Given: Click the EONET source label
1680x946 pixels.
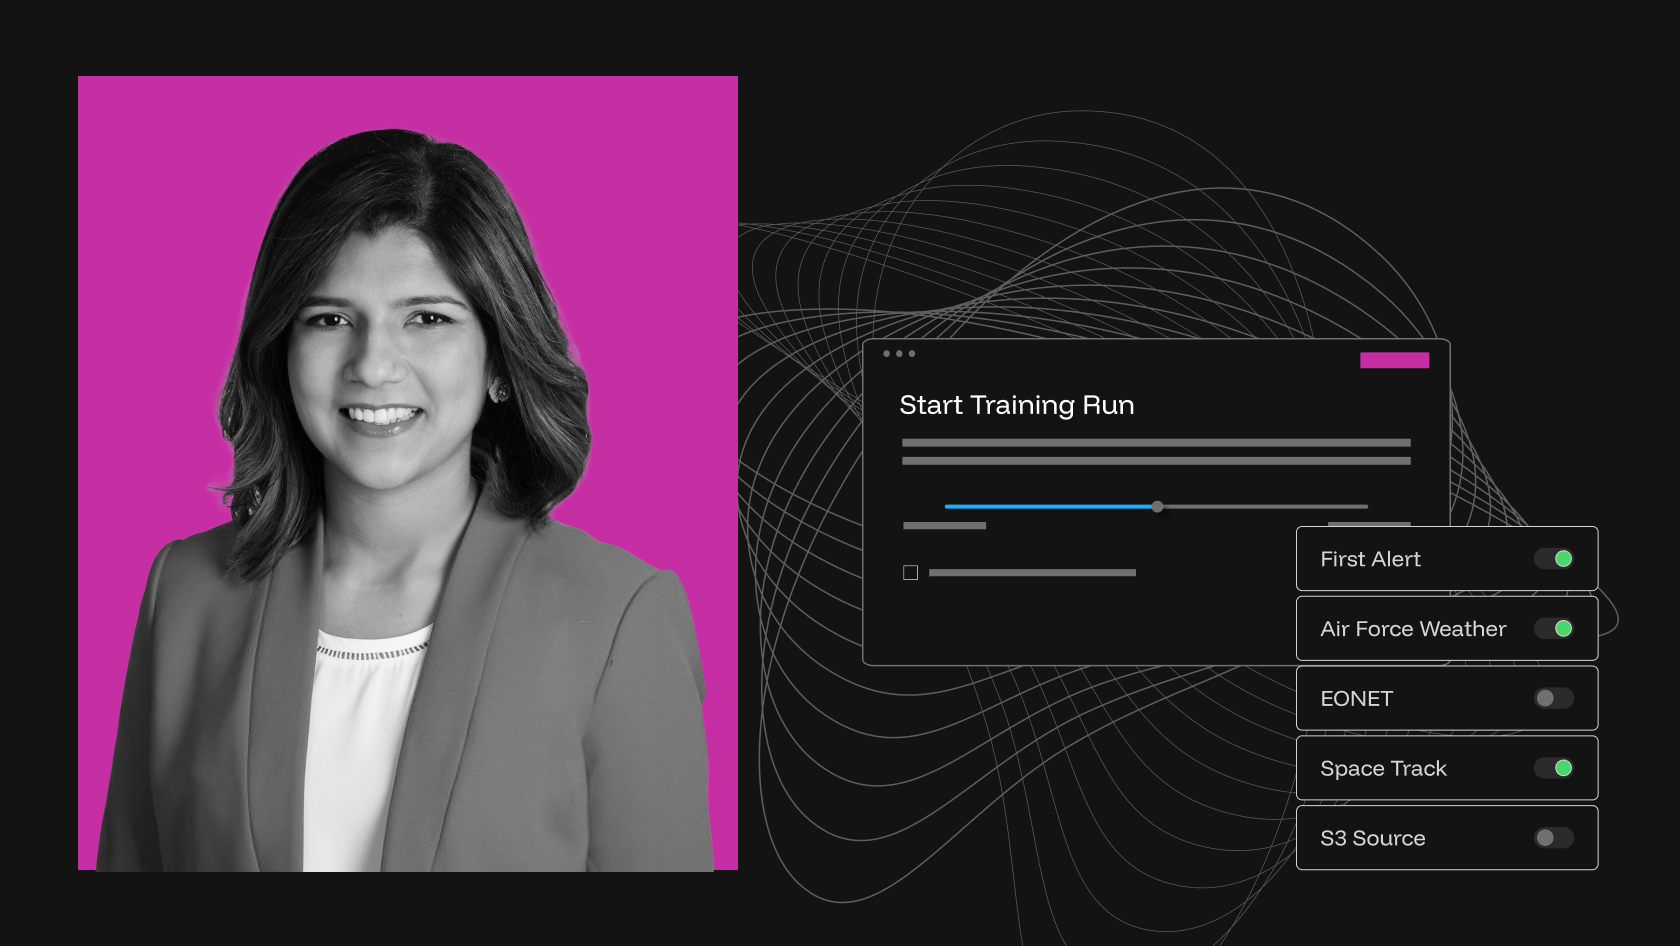Looking at the screenshot, I should pyautogui.click(x=1356, y=699).
